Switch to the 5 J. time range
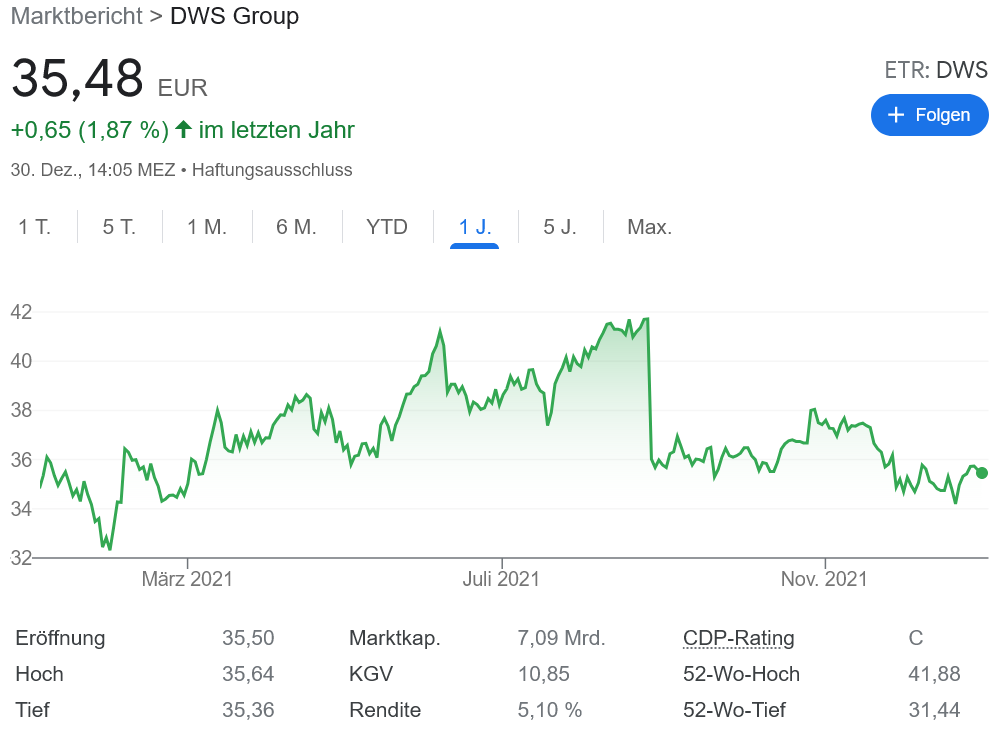This screenshot has height=731, width=1005. click(561, 227)
